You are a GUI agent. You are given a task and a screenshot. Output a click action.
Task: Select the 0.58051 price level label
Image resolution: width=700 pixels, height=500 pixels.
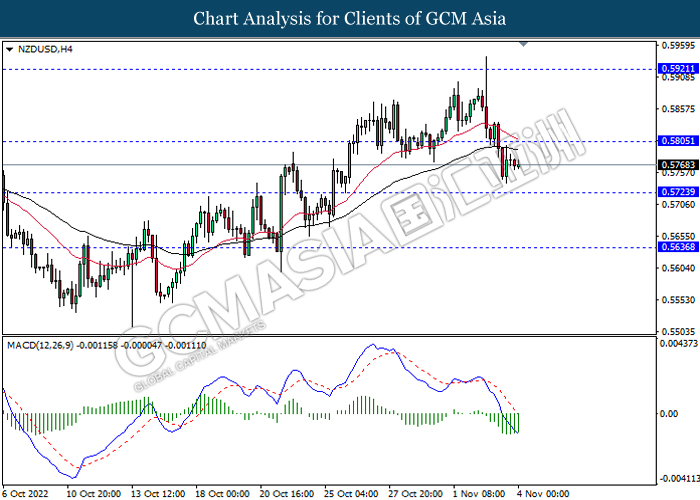point(678,141)
